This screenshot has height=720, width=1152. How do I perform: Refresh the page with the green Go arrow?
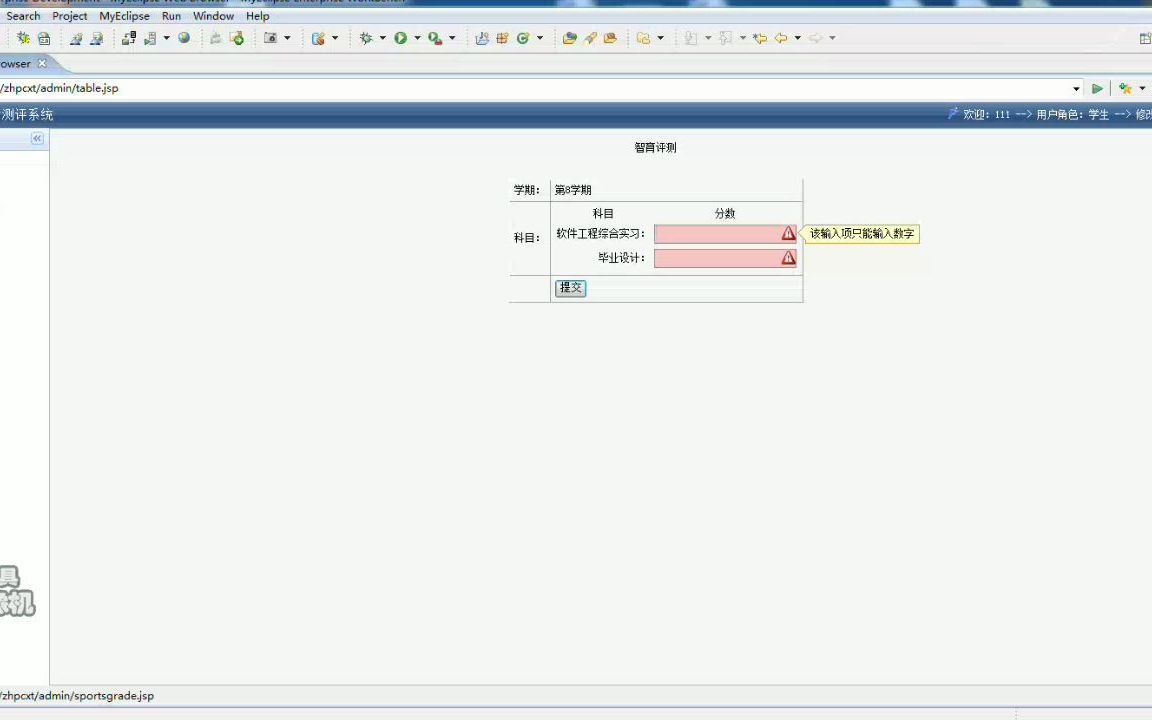[x=1097, y=88]
